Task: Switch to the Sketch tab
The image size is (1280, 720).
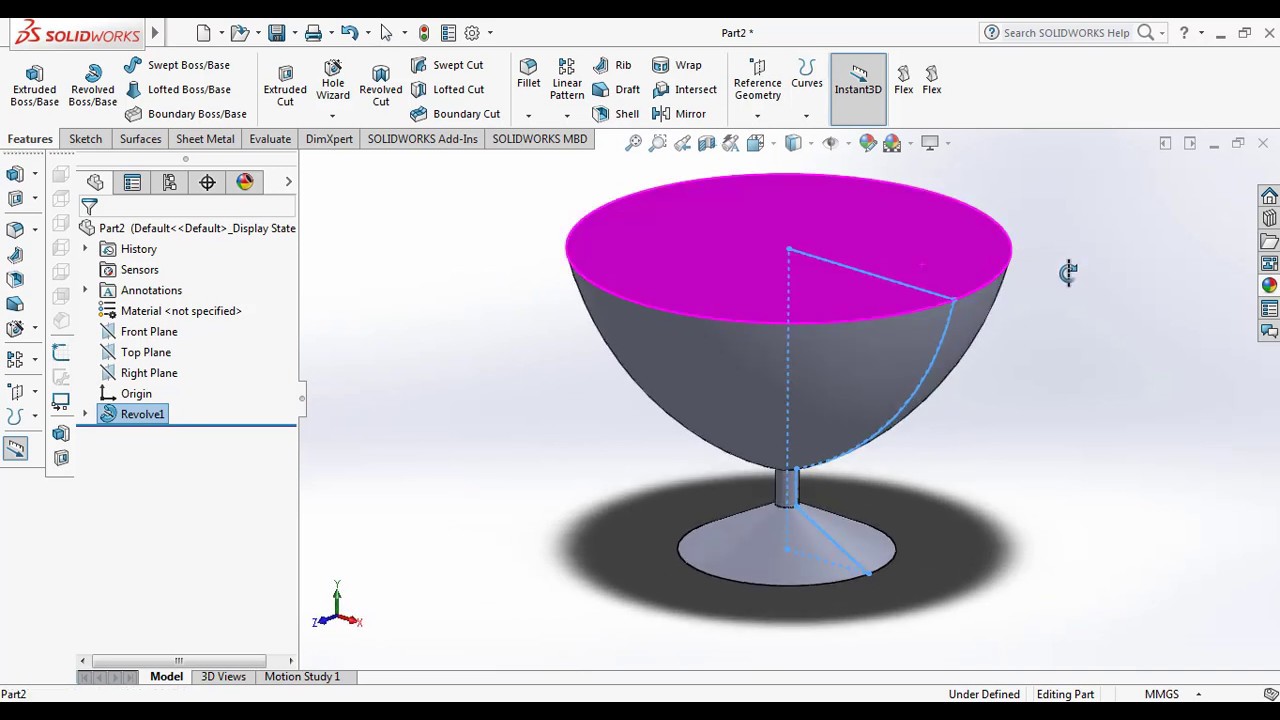Action: point(86,139)
